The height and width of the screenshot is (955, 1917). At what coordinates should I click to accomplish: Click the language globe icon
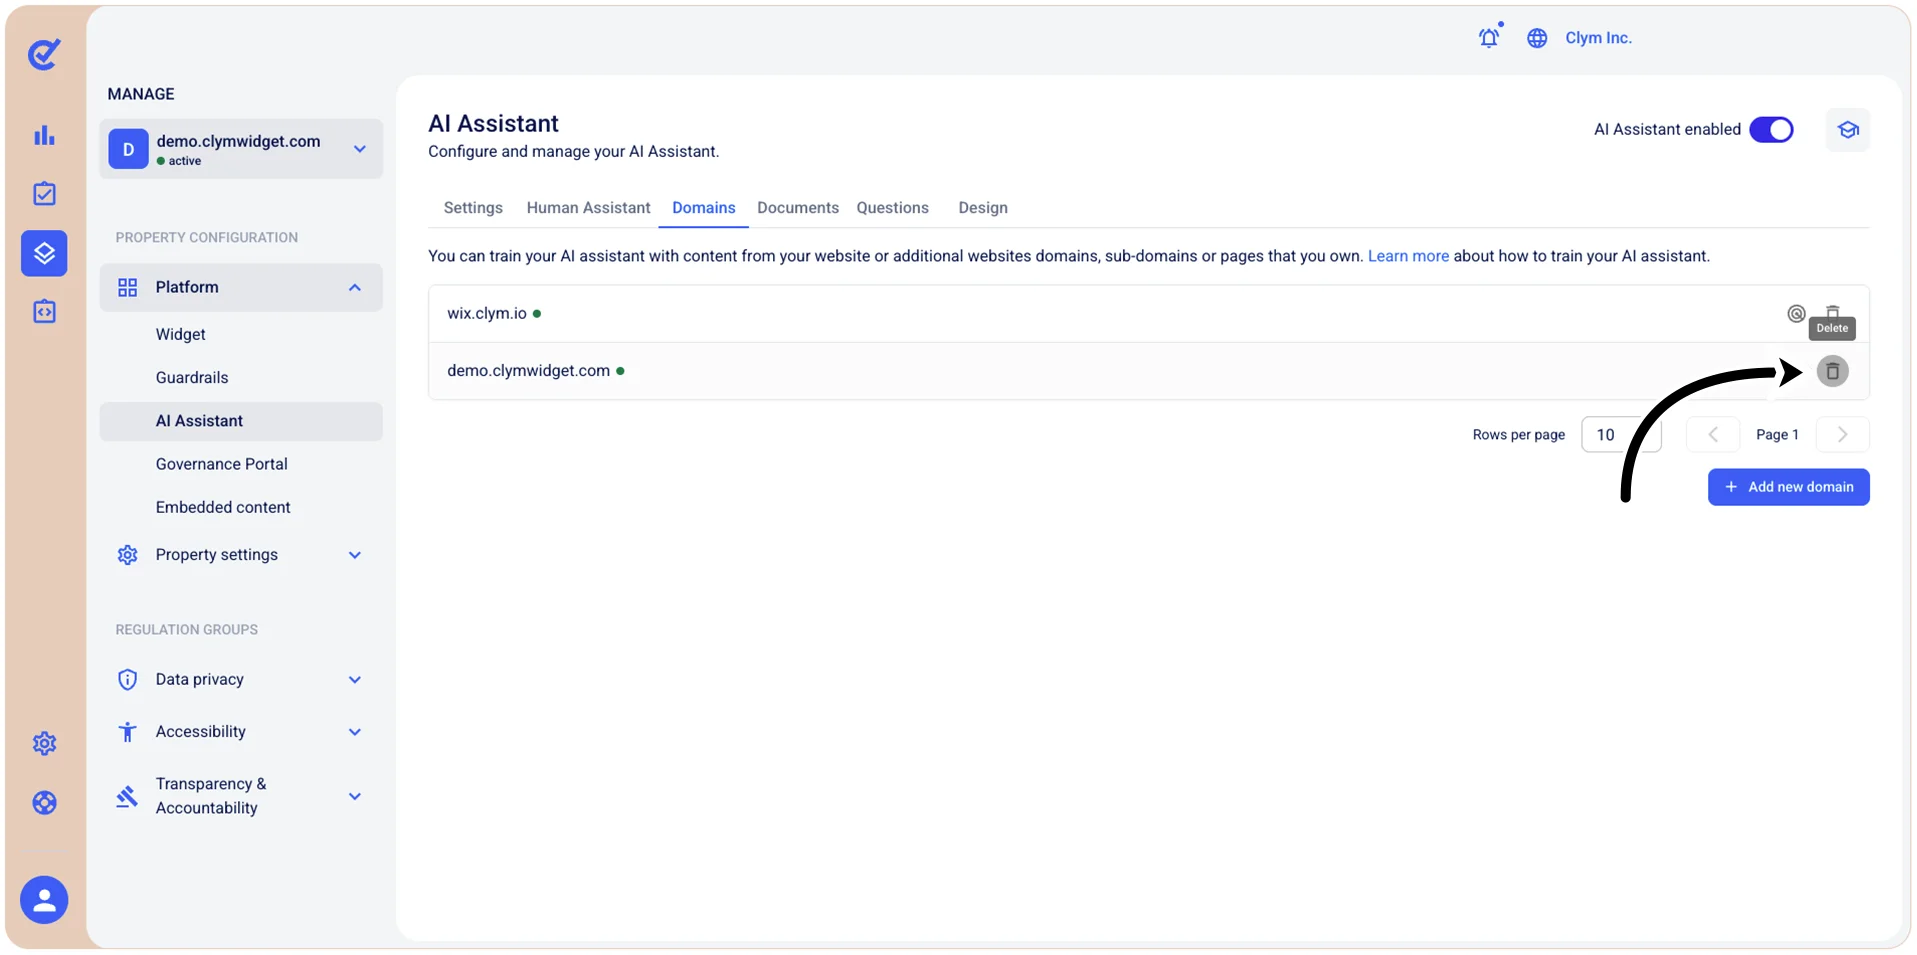coord(1537,38)
